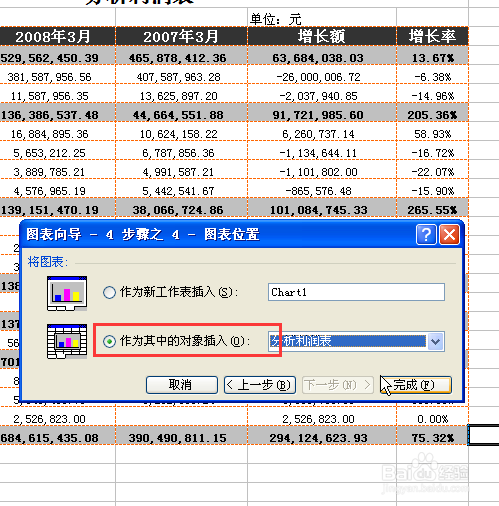Select cell with 13,625,897.20

click(181, 93)
